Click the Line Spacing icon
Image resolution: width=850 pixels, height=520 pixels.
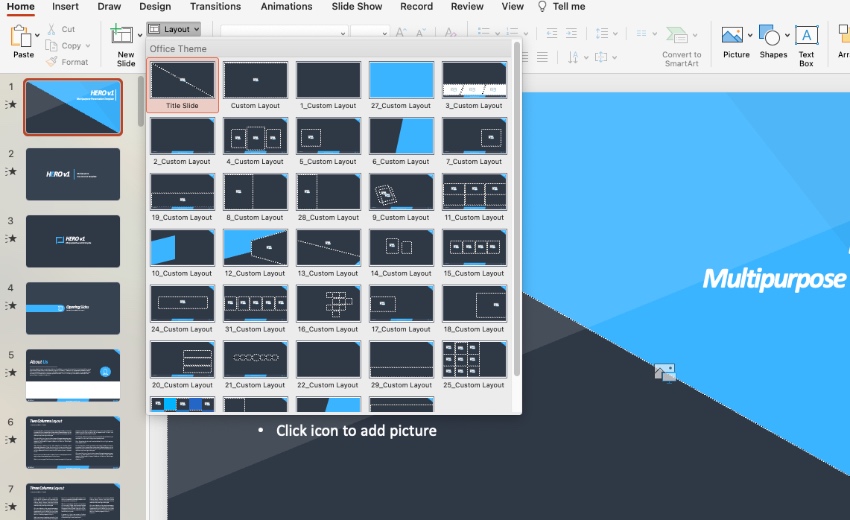coord(602,33)
